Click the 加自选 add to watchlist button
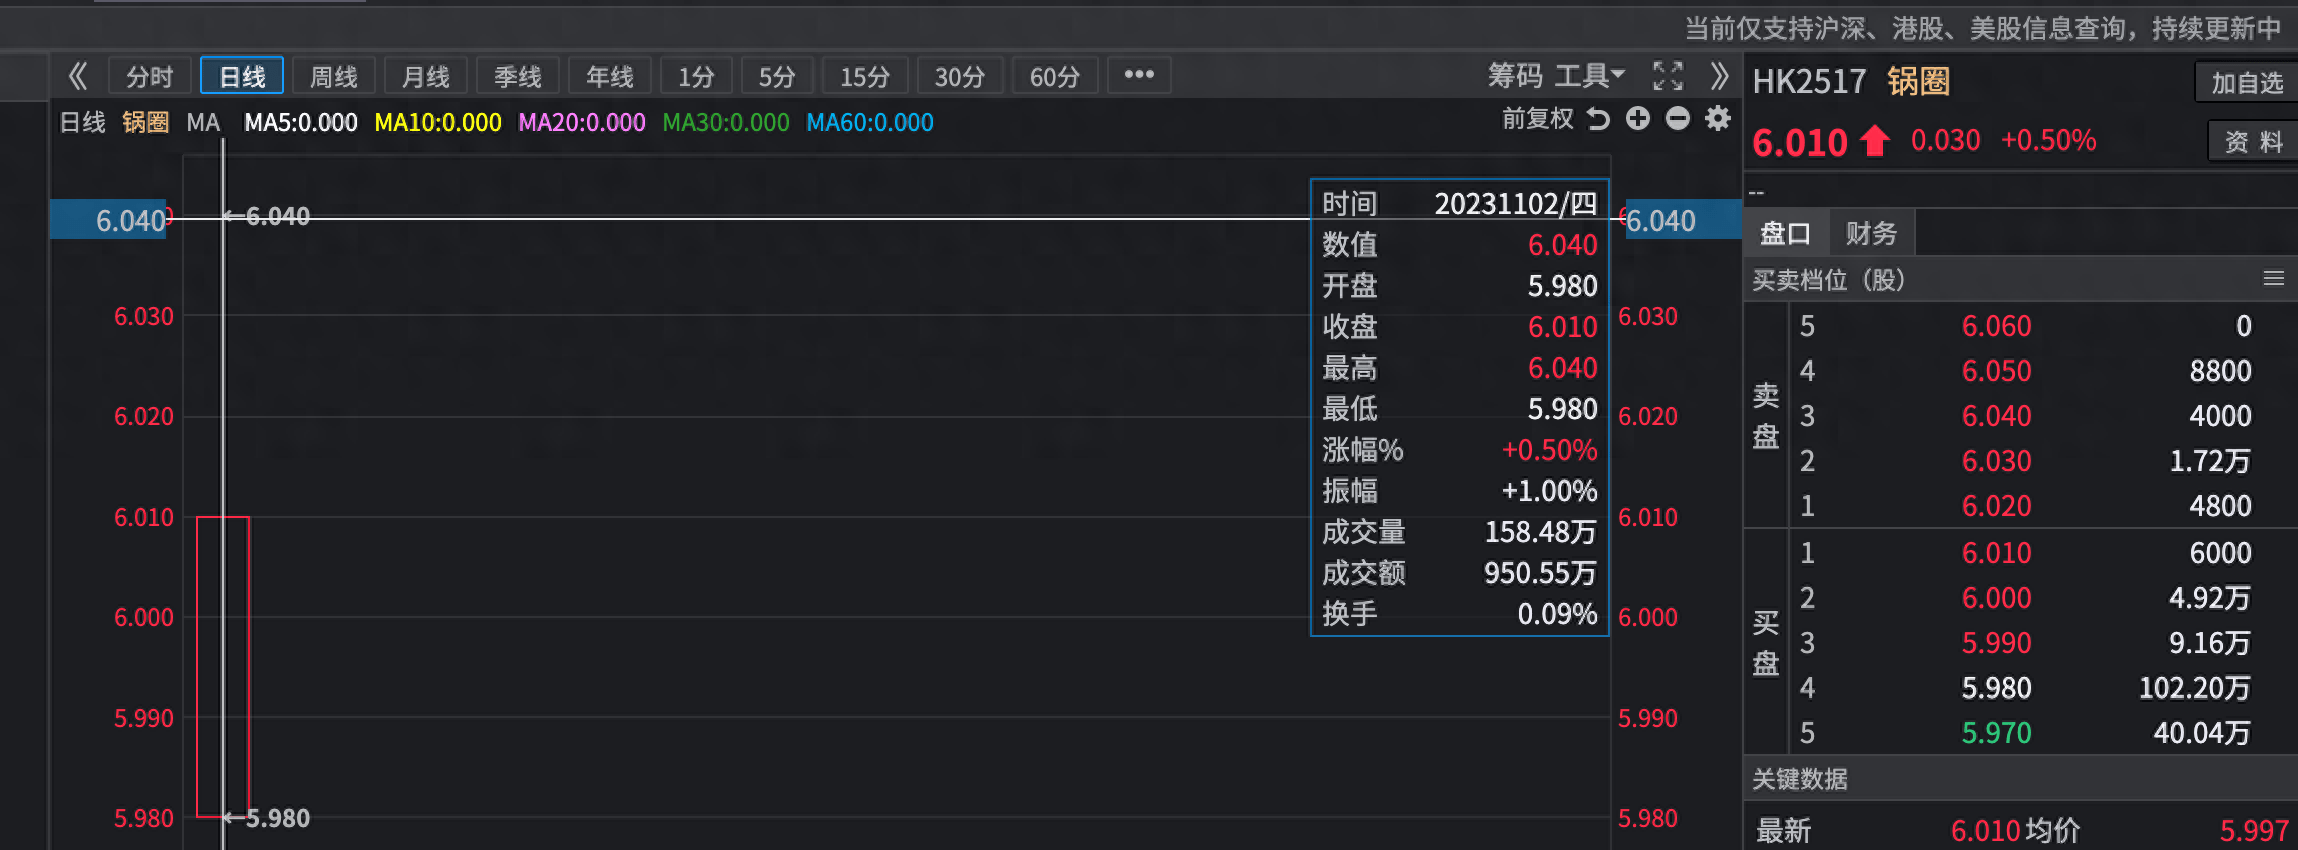The image size is (2298, 850). [2246, 83]
